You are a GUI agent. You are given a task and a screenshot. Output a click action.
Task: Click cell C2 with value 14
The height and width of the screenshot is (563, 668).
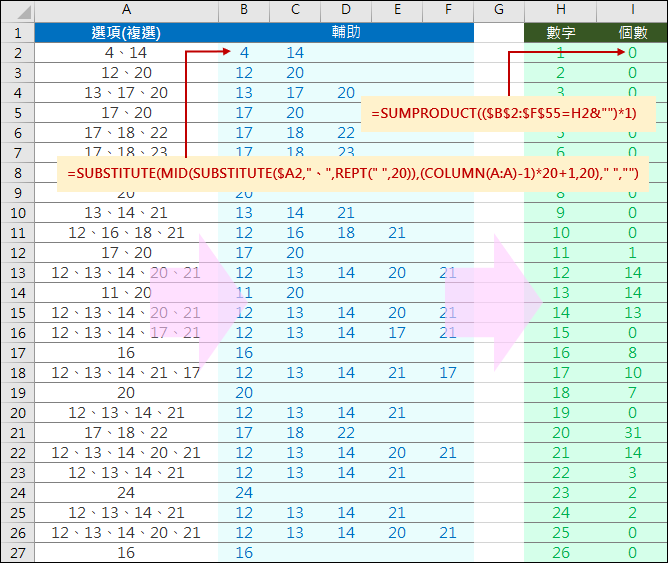(x=295, y=53)
